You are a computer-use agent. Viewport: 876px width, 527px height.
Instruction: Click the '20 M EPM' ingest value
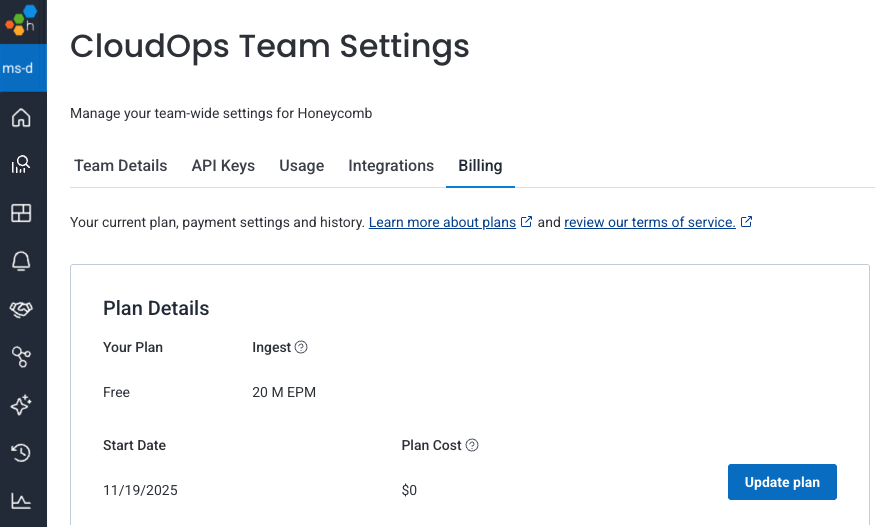[x=284, y=392]
